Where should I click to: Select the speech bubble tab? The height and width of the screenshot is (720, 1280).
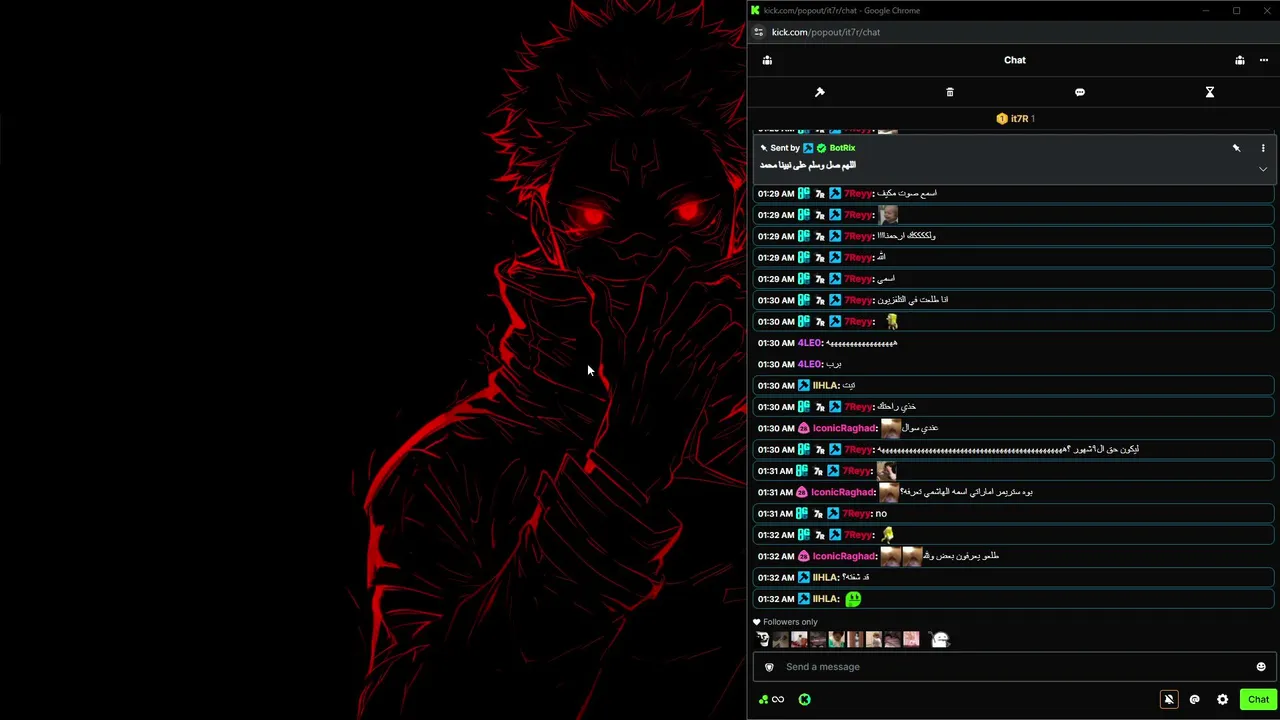point(1079,92)
